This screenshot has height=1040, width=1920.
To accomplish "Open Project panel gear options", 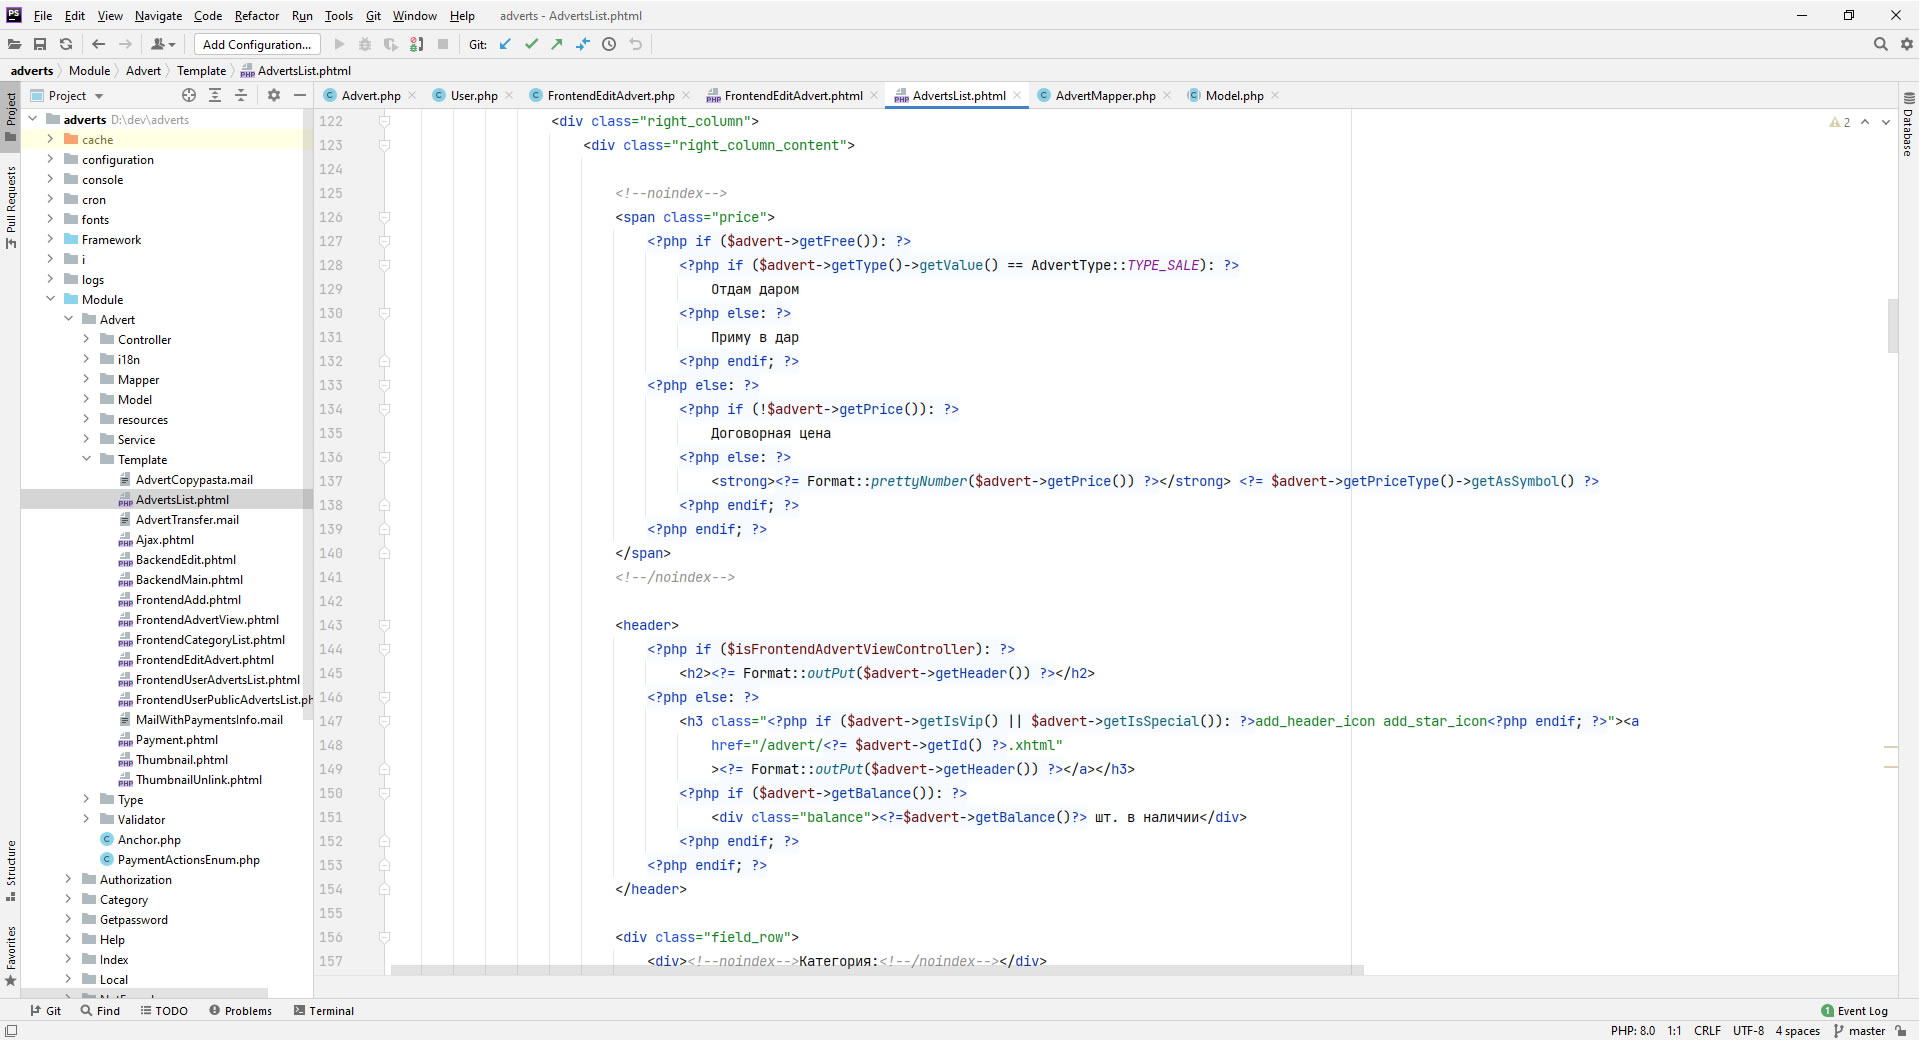I will (x=274, y=95).
